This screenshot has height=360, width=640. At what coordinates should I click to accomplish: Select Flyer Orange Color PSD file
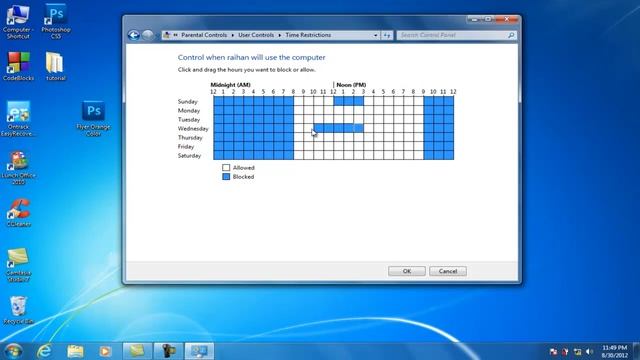pos(93,119)
